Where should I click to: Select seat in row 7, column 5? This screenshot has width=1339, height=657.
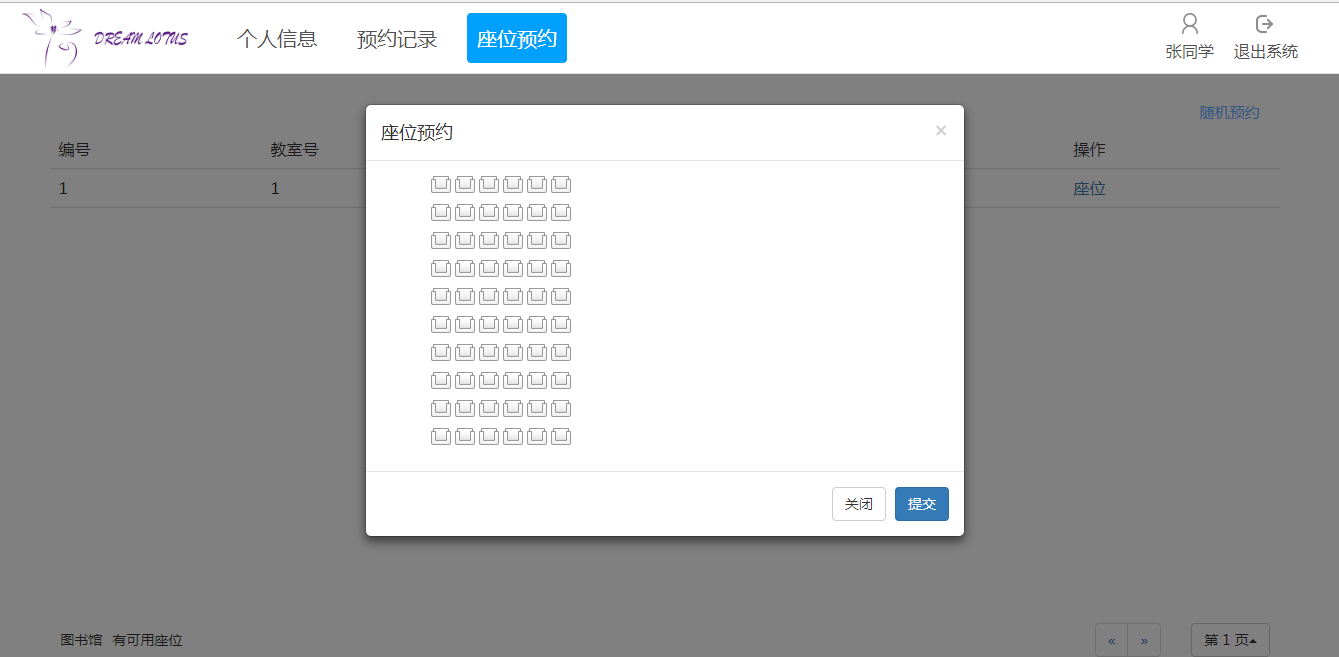click(537, 353)
